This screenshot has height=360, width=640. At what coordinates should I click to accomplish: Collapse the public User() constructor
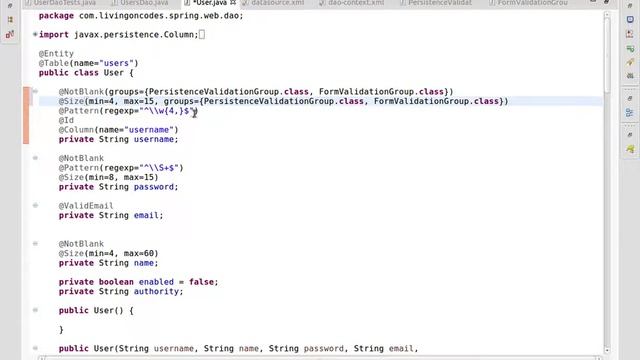pos(35,310)
